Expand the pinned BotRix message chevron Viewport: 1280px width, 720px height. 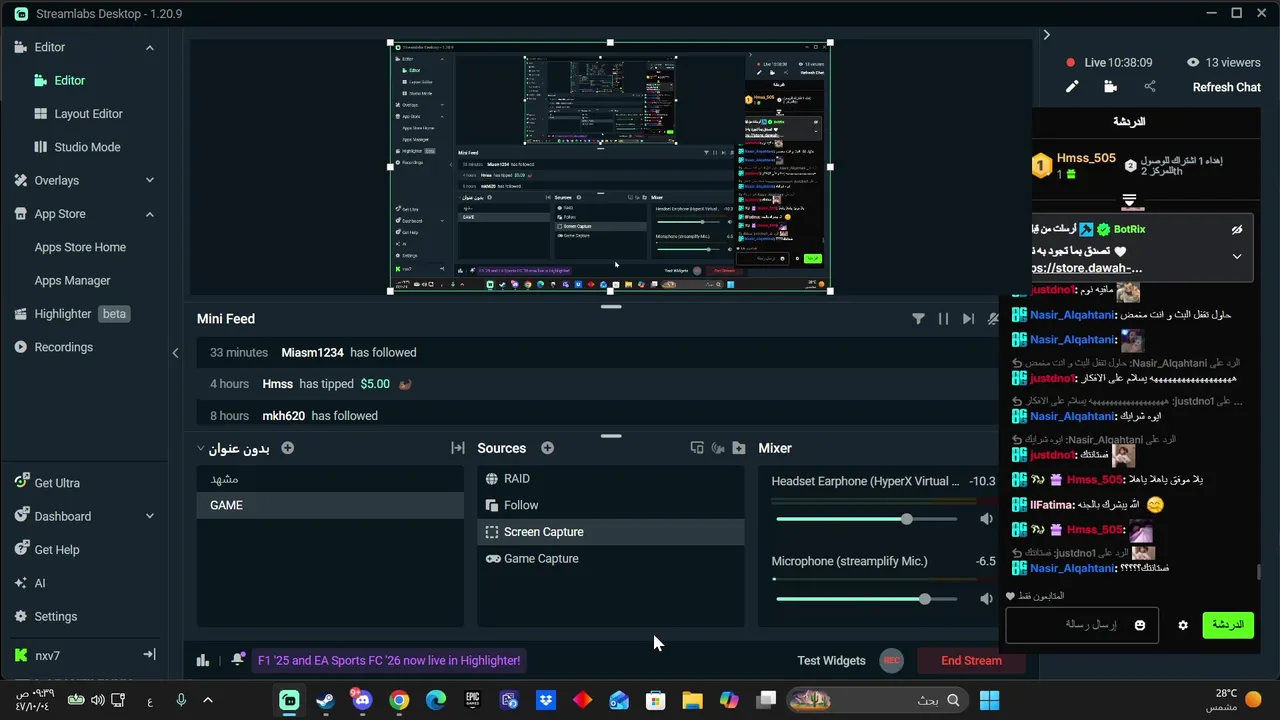click(1237, 256)
